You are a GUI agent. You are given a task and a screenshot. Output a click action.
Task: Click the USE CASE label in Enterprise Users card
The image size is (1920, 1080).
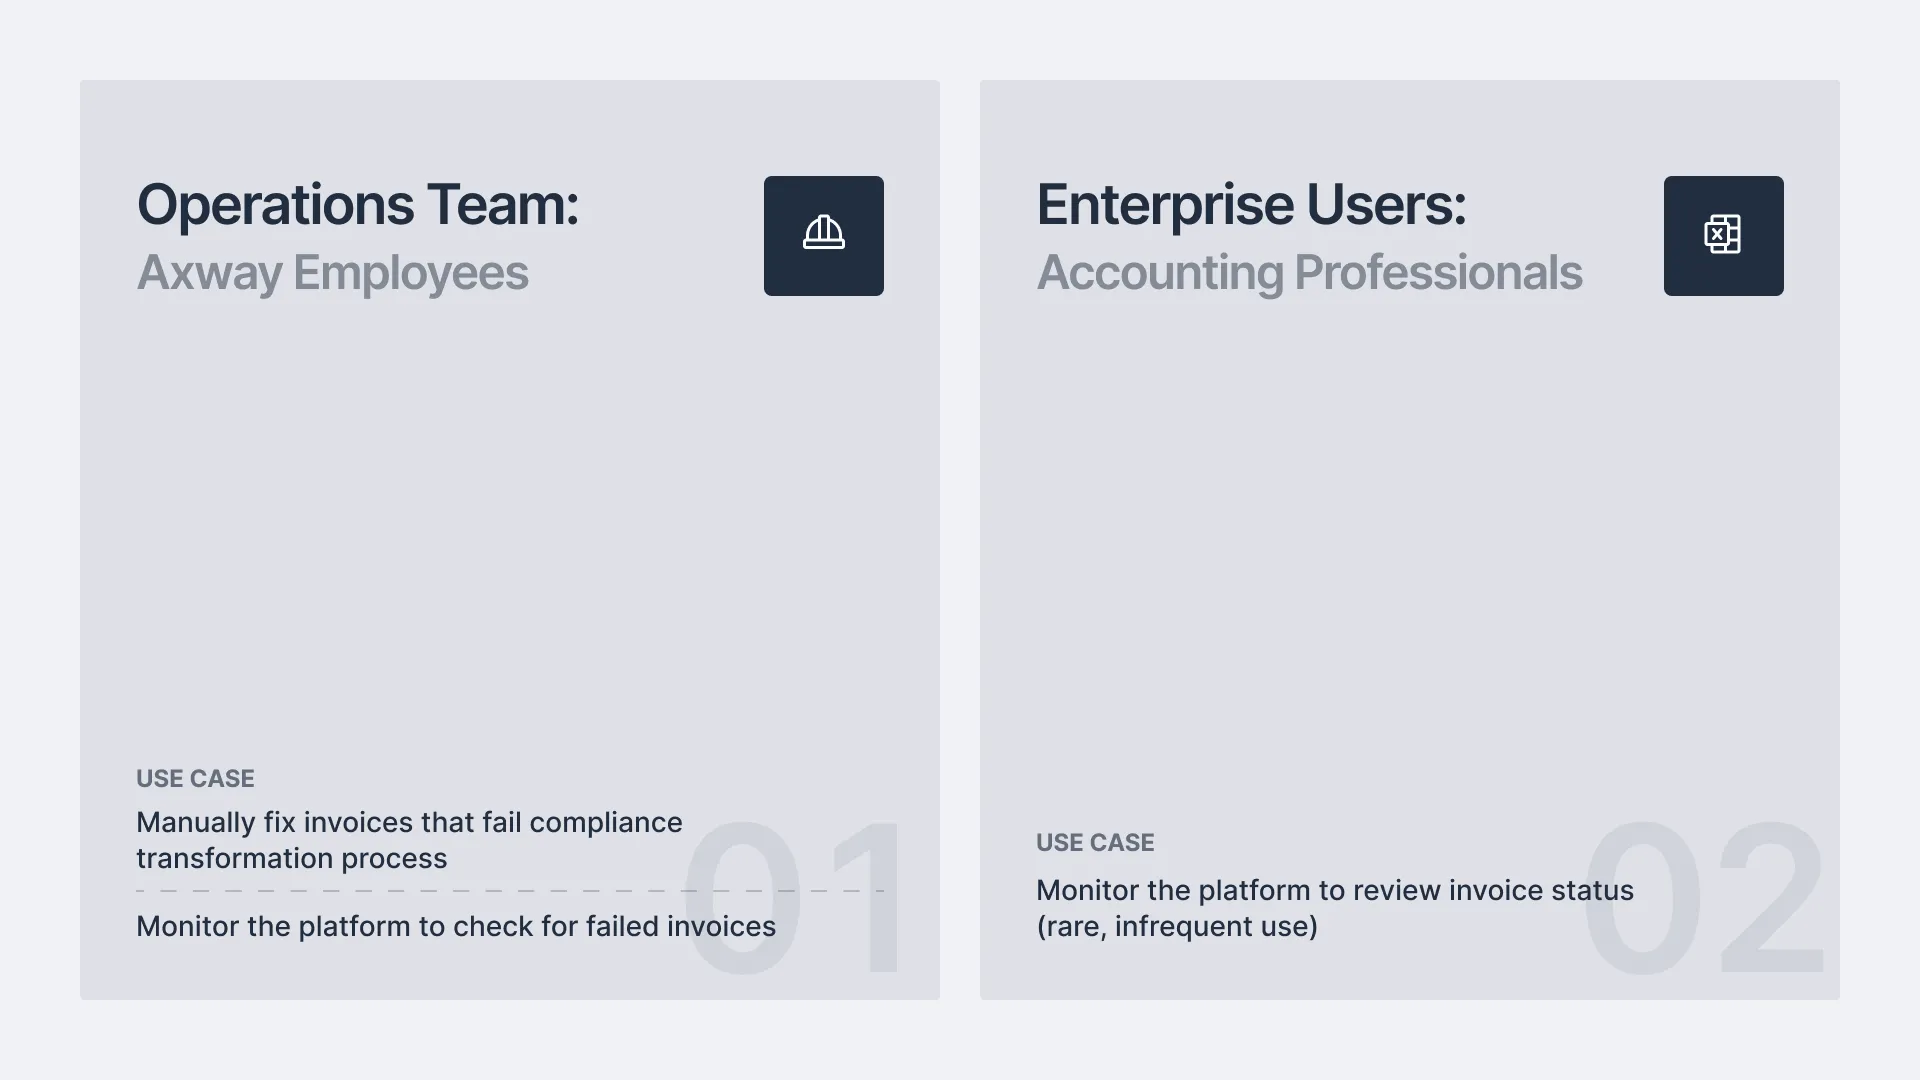(1095, 842)
